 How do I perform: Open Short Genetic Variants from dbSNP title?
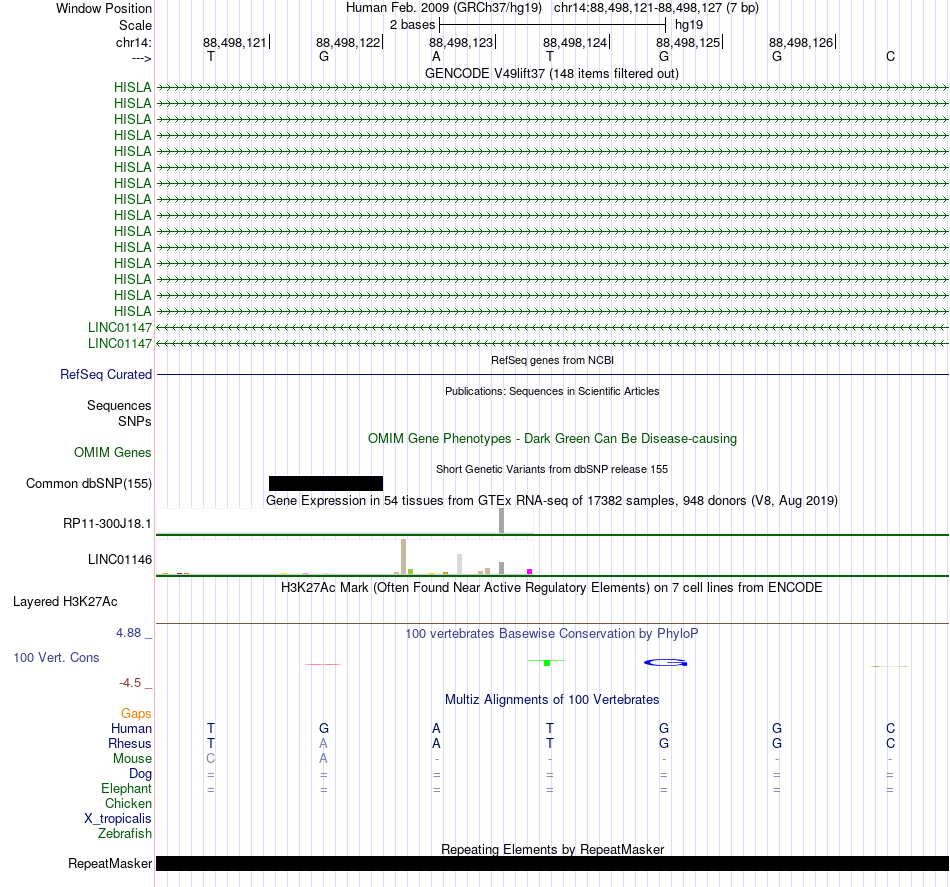(552, 469)
